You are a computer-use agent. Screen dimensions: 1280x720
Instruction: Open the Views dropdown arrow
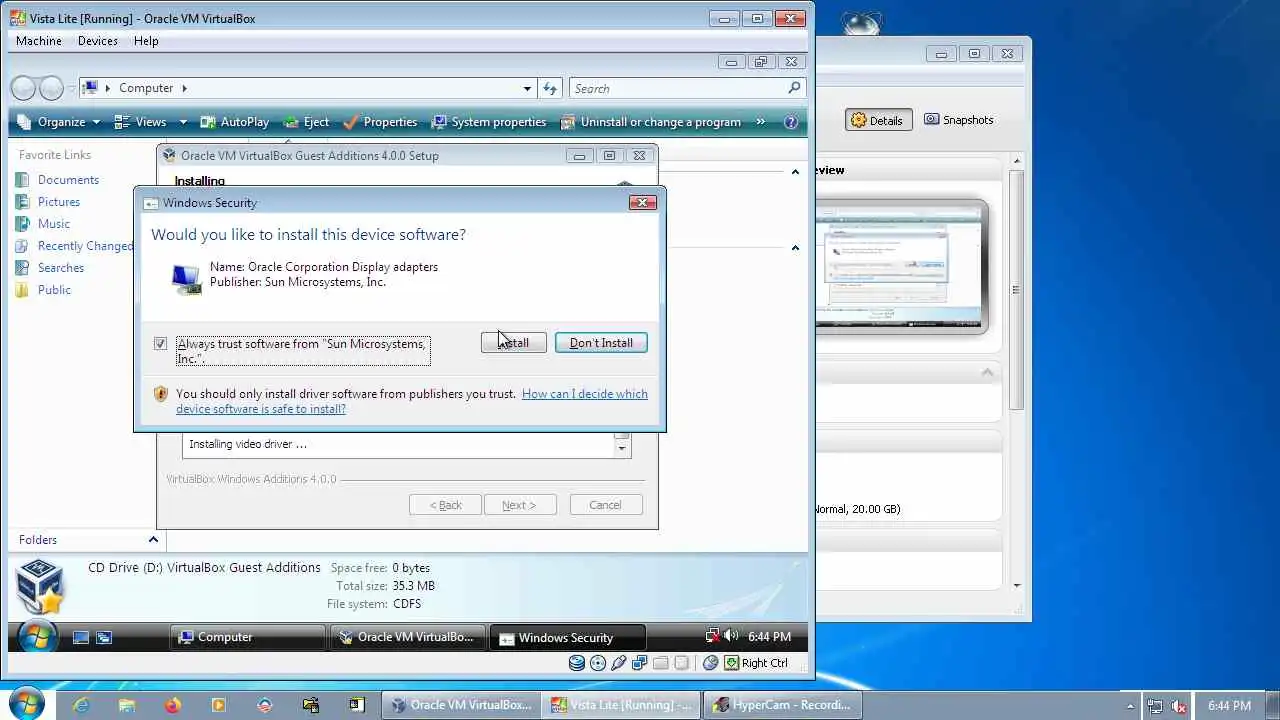pyautogui.click(x=183, y=122)
